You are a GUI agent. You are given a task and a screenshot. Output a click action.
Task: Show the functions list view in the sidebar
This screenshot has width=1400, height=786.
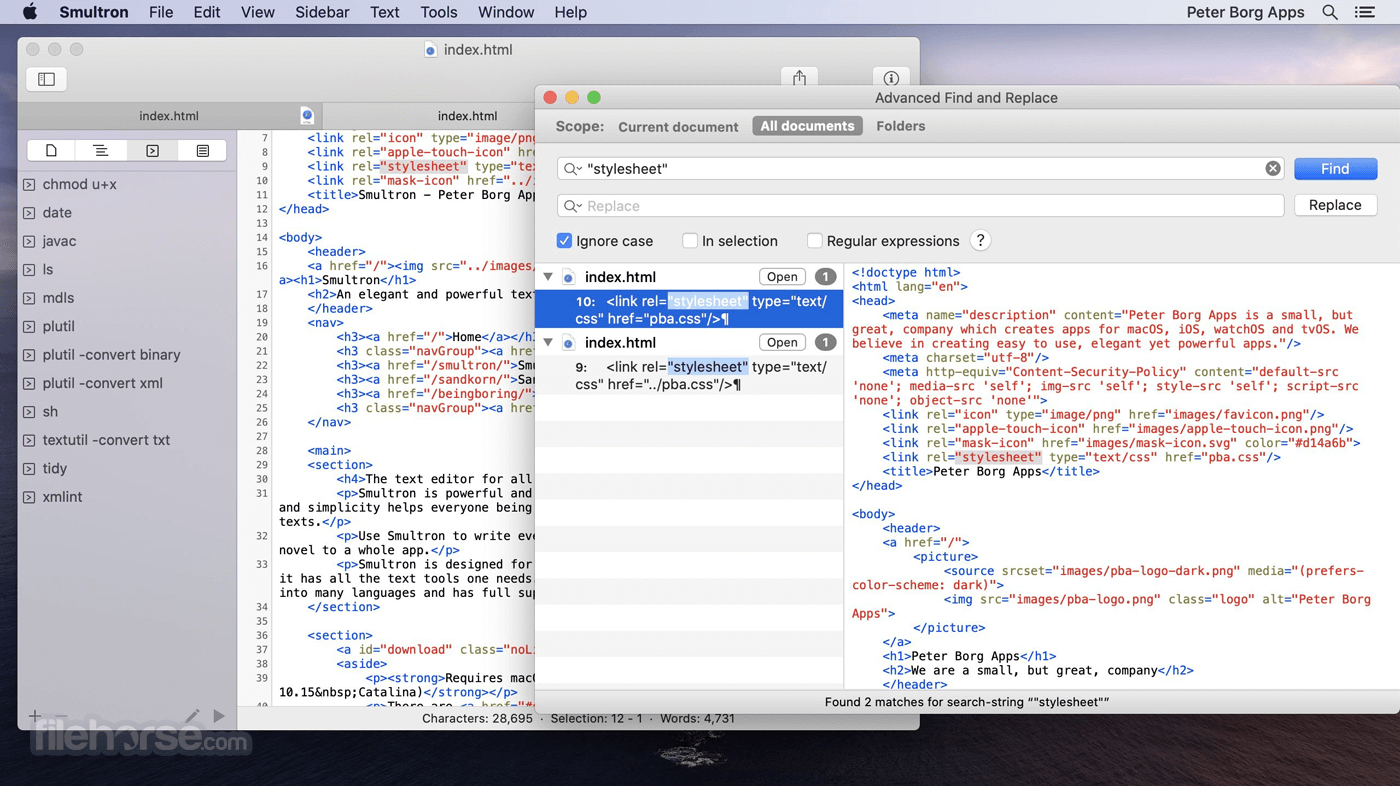[x=101, y=151]
